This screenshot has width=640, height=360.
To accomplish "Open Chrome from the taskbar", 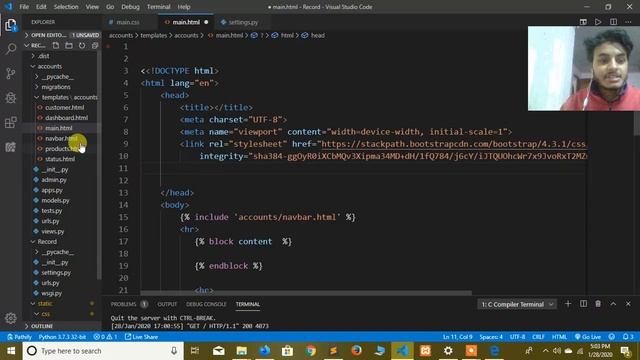I will click(311, 351).
